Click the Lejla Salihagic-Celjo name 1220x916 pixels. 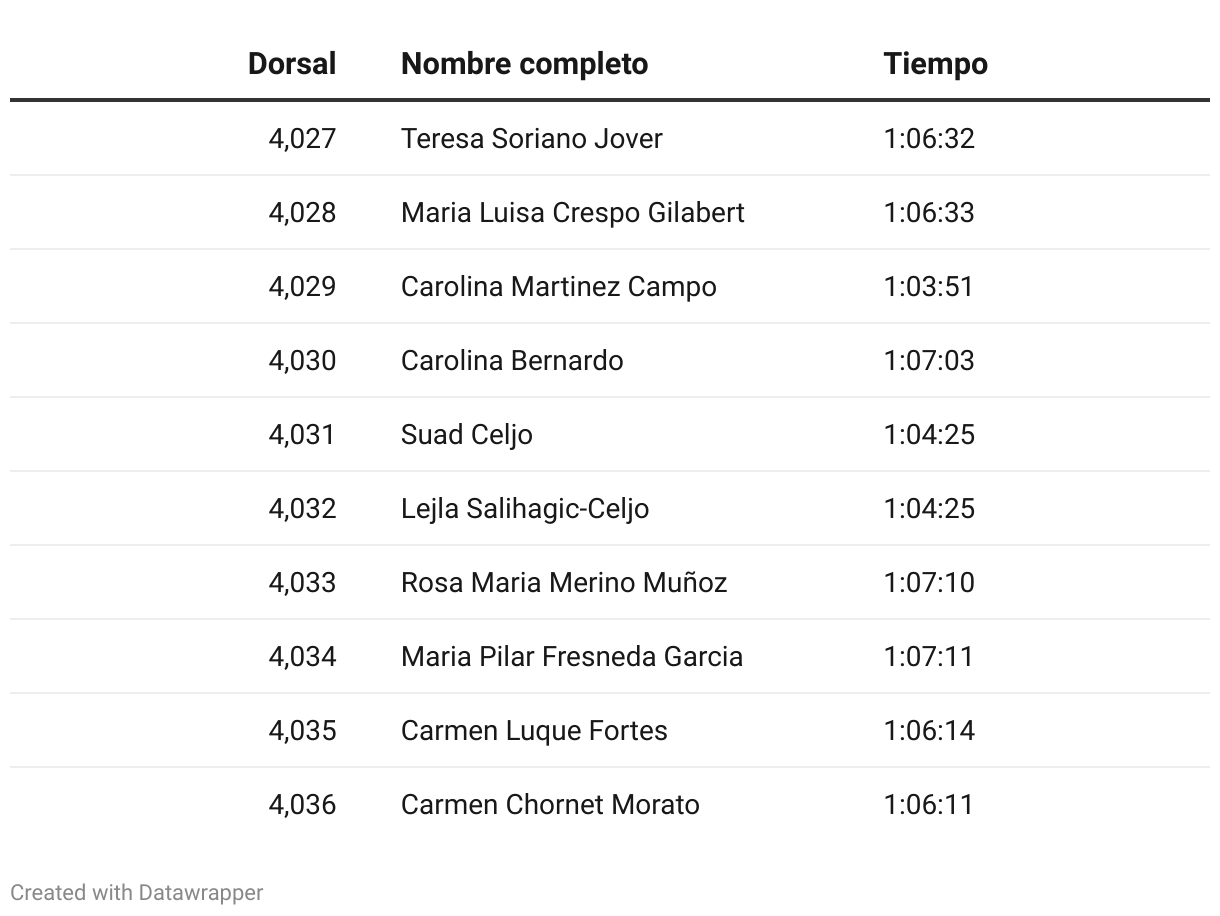[x=525, y=509]
